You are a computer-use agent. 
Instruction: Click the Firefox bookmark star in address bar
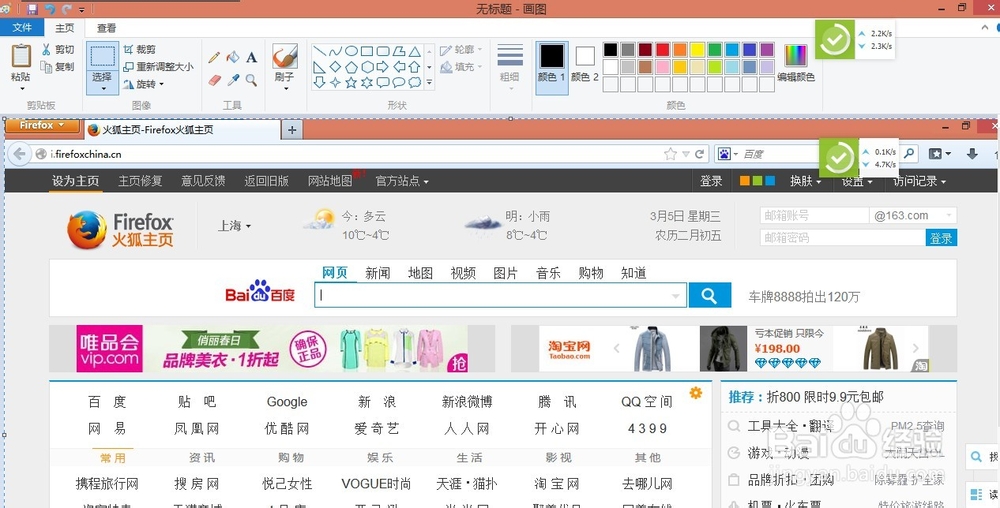pos(670,154)
